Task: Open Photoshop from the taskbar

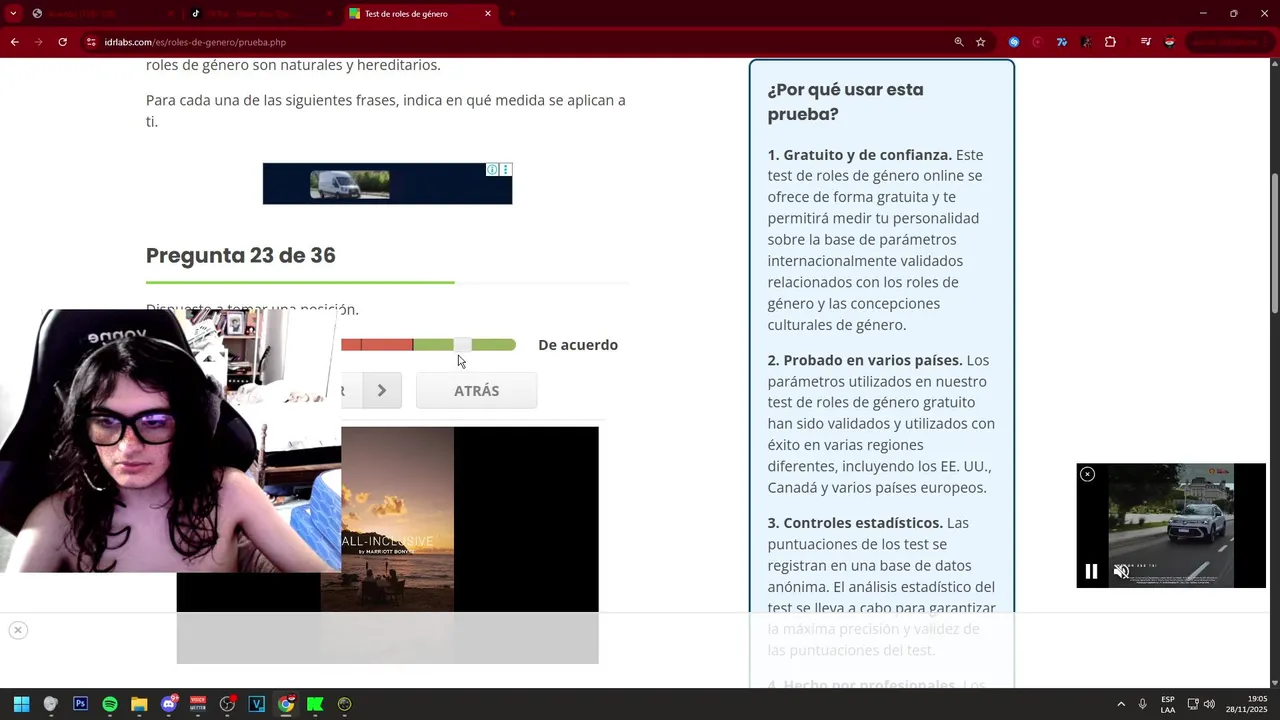Action: click(x=80, y=704)
